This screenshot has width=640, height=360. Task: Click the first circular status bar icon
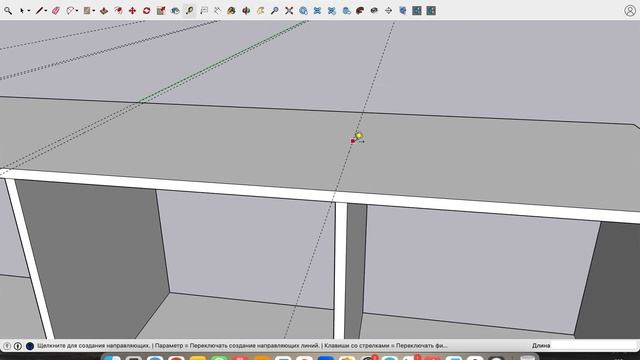pos(7,346)
